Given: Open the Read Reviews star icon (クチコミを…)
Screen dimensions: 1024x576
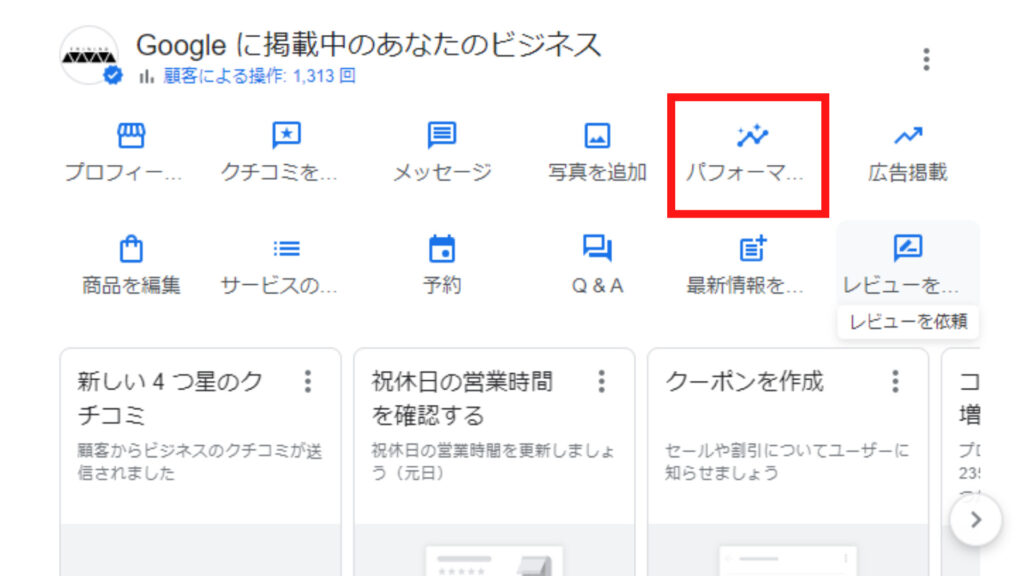Looking at the screenshot, I should 286,135.
